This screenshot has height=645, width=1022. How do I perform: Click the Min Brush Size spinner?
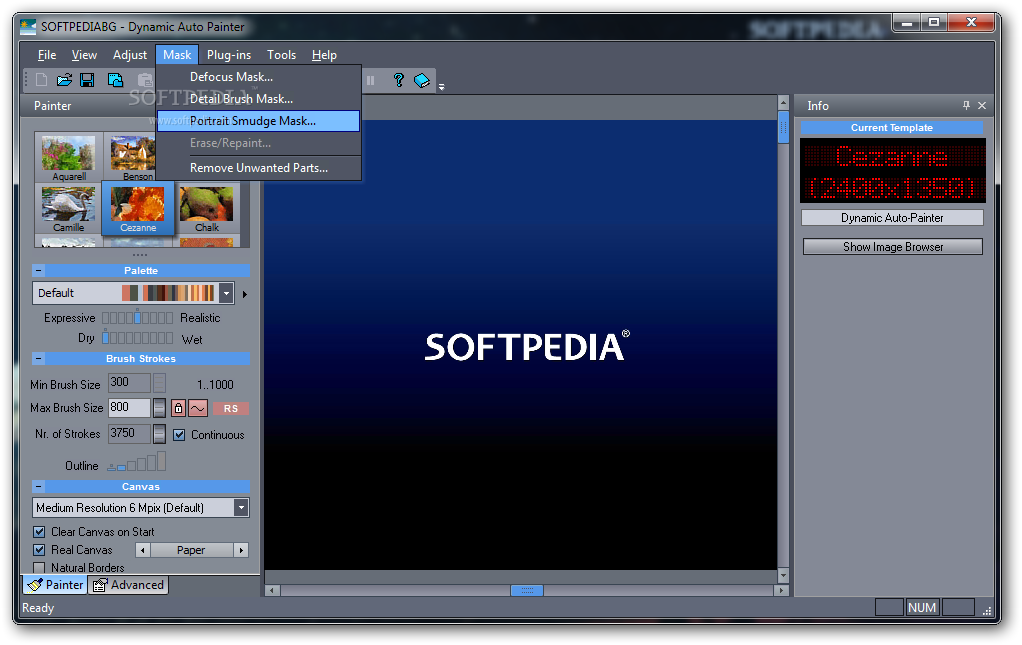tap(159, 383)
